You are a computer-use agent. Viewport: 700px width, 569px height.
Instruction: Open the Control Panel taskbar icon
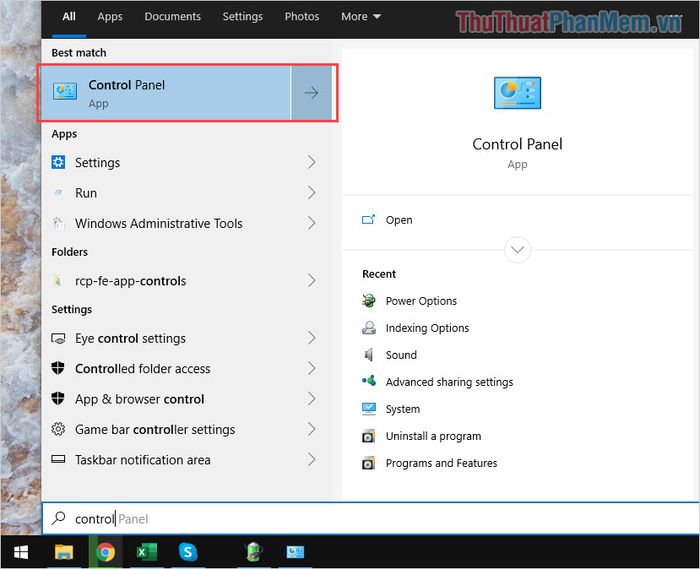295,552
